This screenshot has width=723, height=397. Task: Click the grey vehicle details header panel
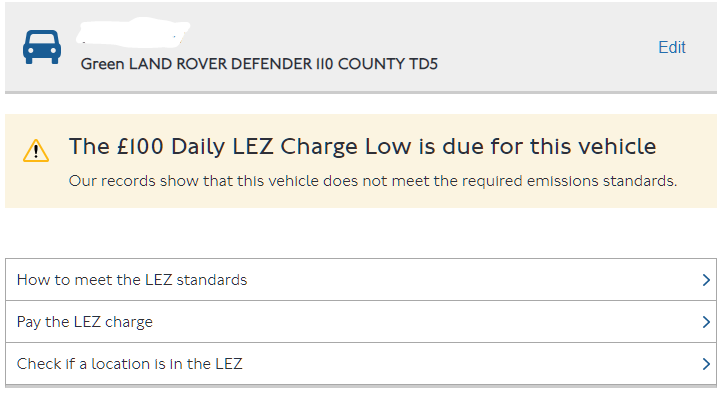tap(361, 47)
